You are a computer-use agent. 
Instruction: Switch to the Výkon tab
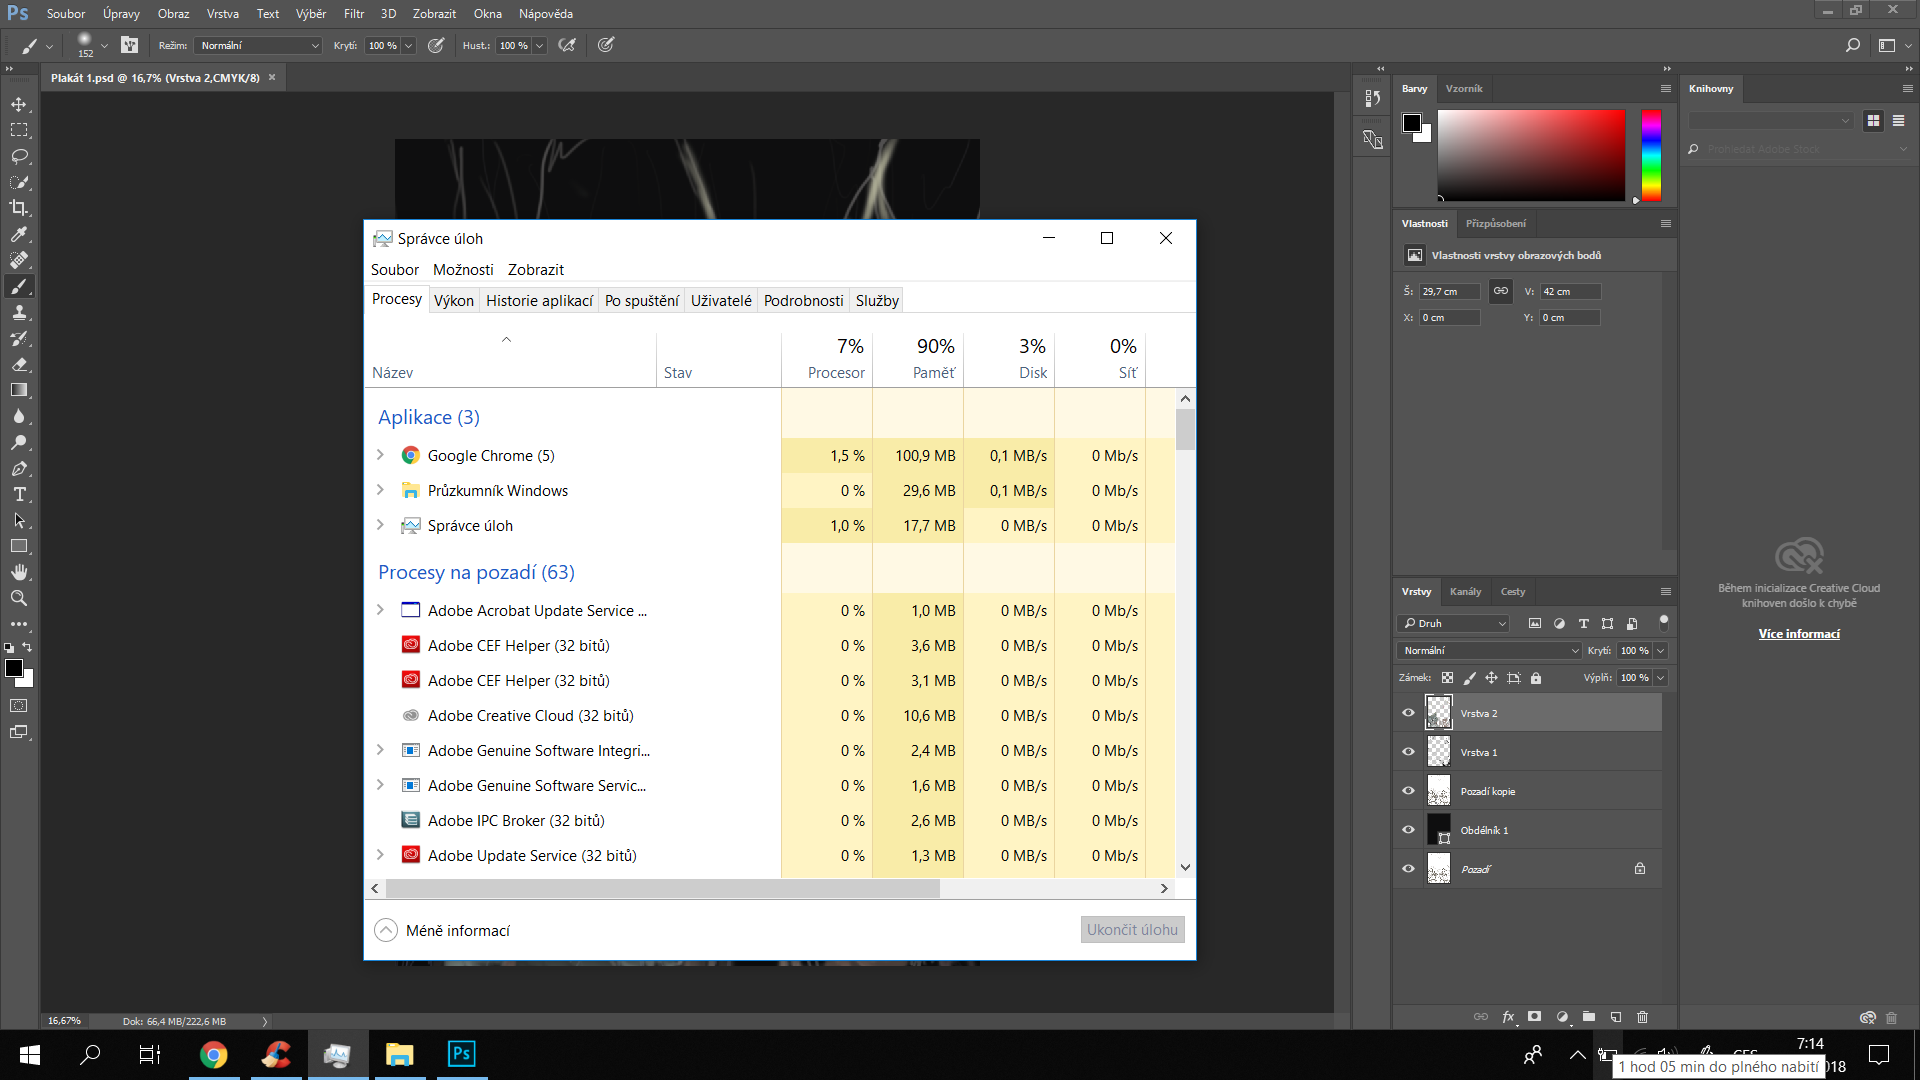(x=453, y=300)
